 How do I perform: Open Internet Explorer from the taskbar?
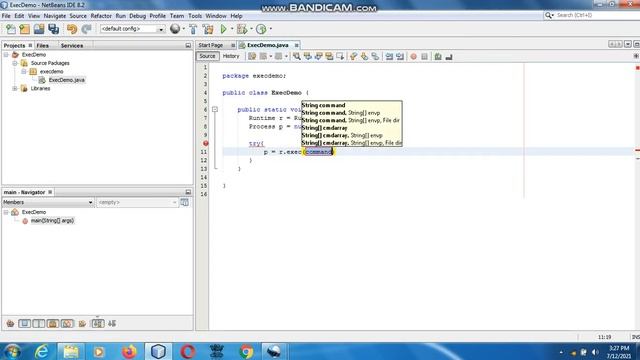[42, 351]
